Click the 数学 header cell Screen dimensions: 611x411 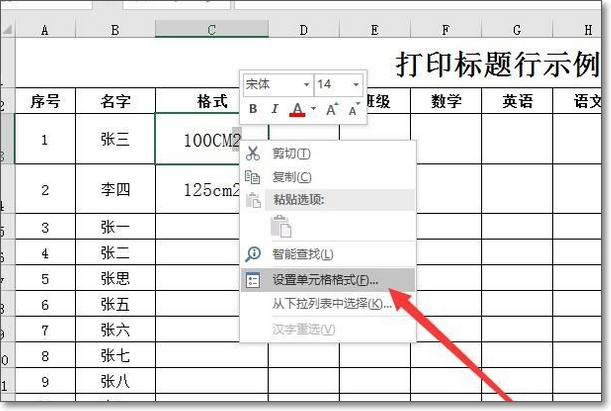[x=446, y=101]
